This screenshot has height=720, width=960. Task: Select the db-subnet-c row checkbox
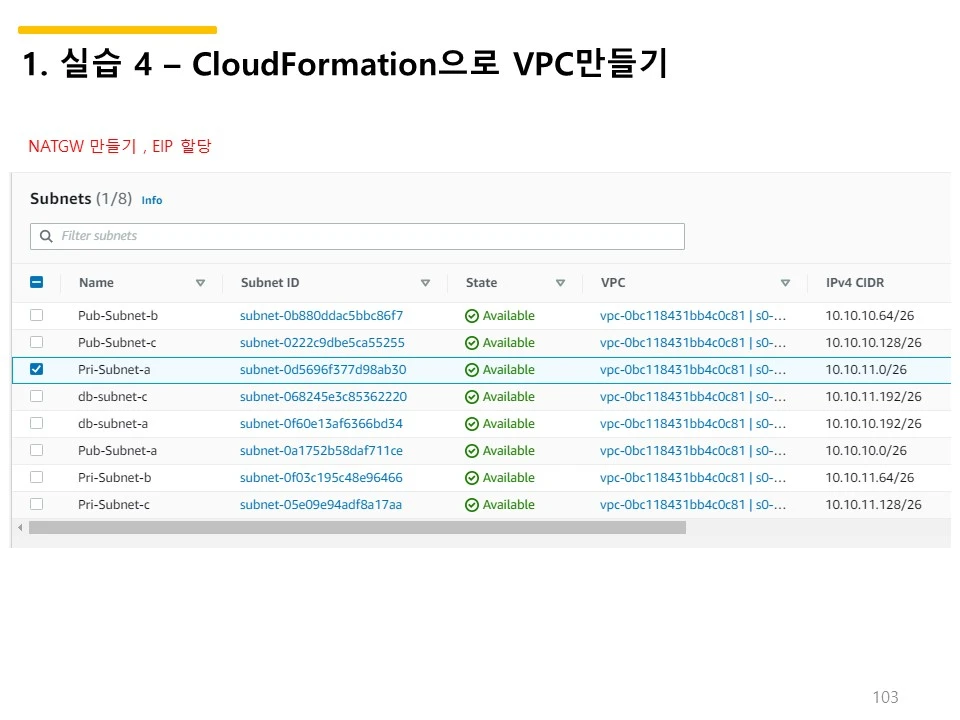coord(37,396)
